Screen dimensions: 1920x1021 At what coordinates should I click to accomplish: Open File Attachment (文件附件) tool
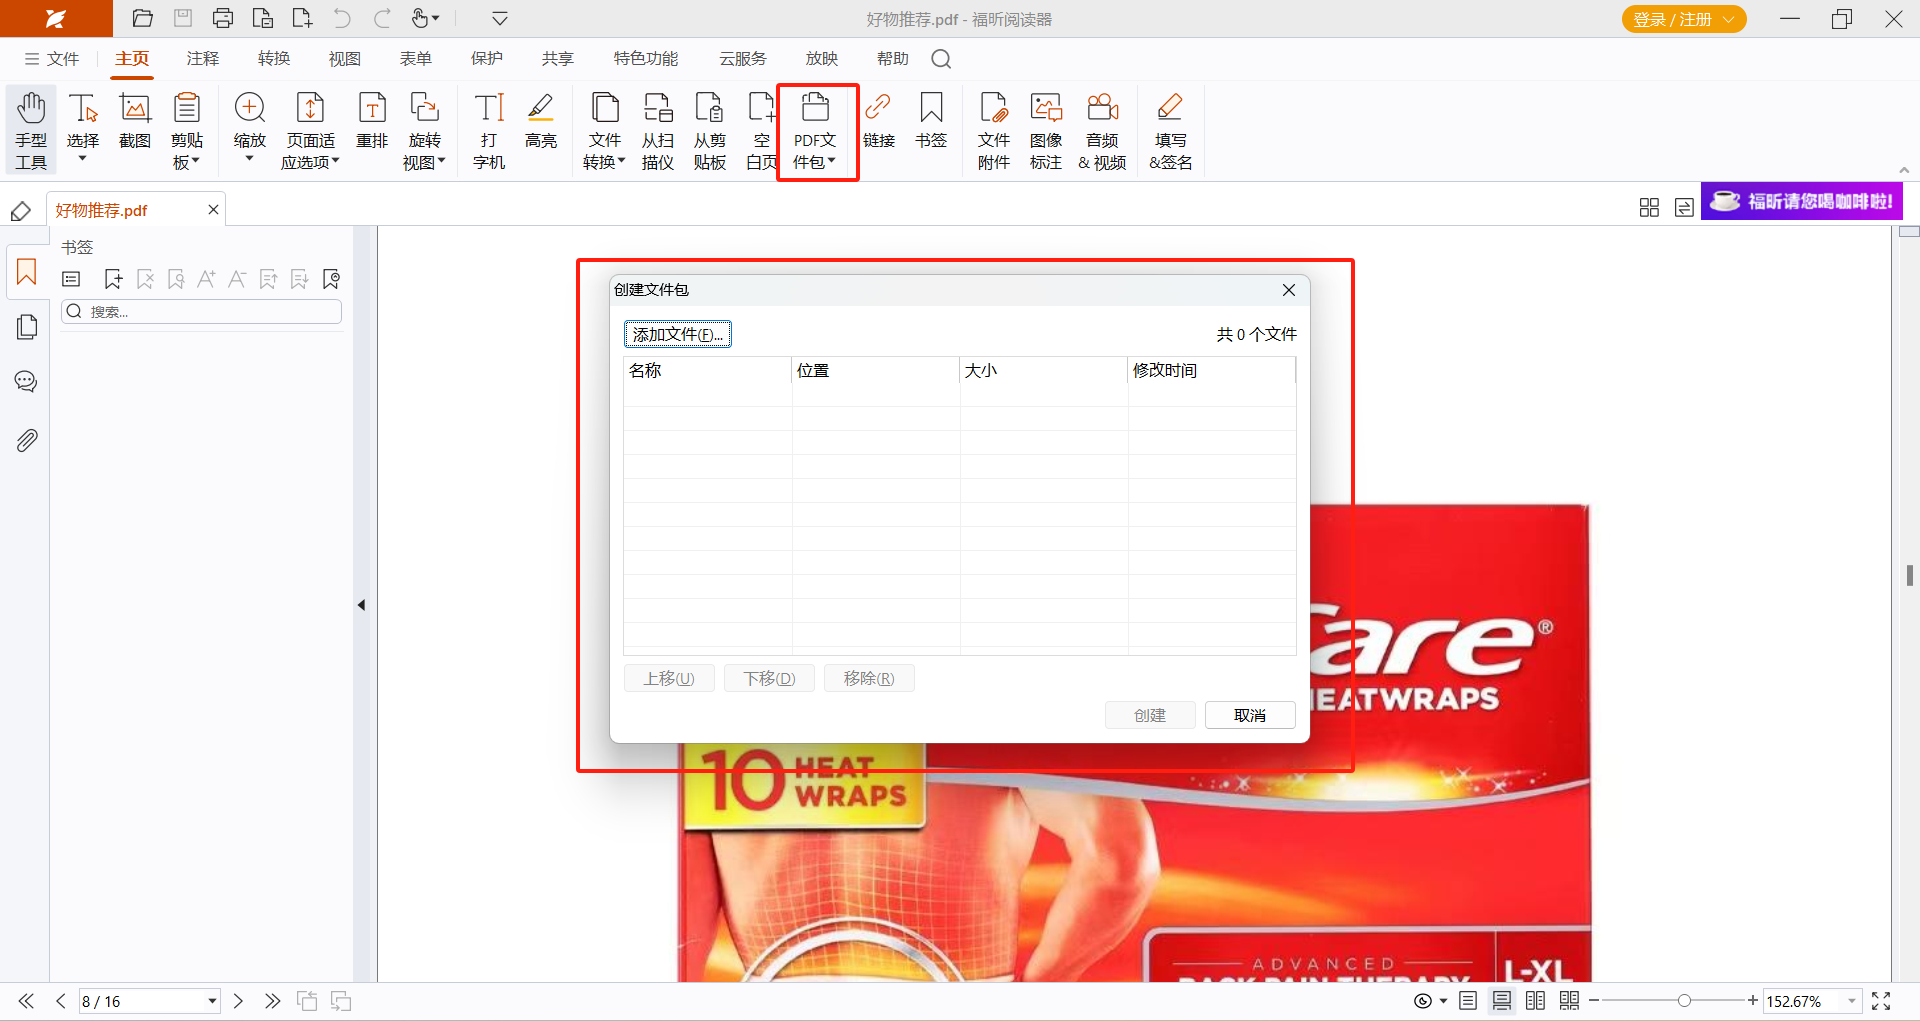point(994,130)
